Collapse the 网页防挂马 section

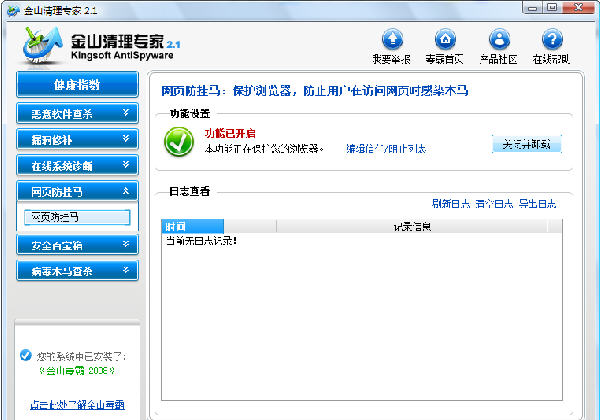click(77, 191)
